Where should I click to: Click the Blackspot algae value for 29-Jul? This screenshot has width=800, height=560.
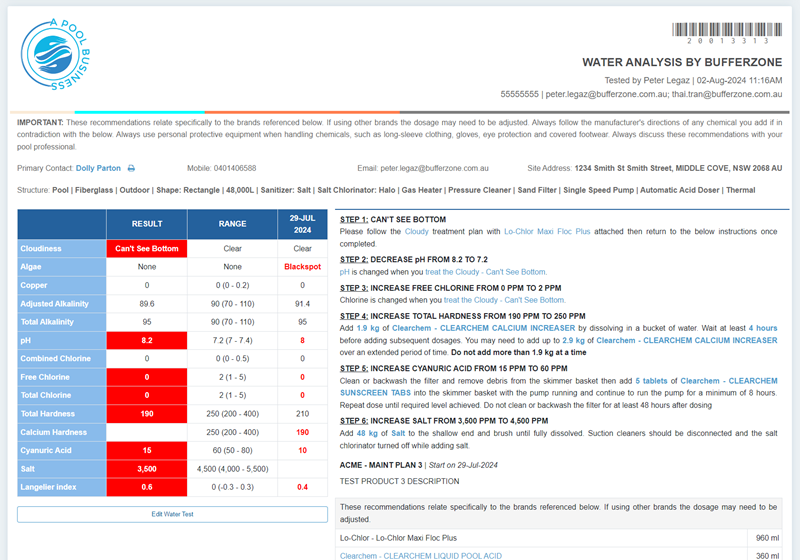pyautogui.click(x=303, y=267)
